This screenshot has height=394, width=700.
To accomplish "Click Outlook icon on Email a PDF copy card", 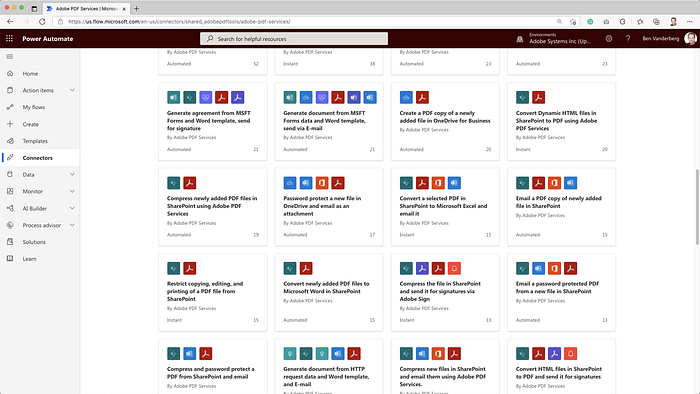I will (x=570, y=183).
